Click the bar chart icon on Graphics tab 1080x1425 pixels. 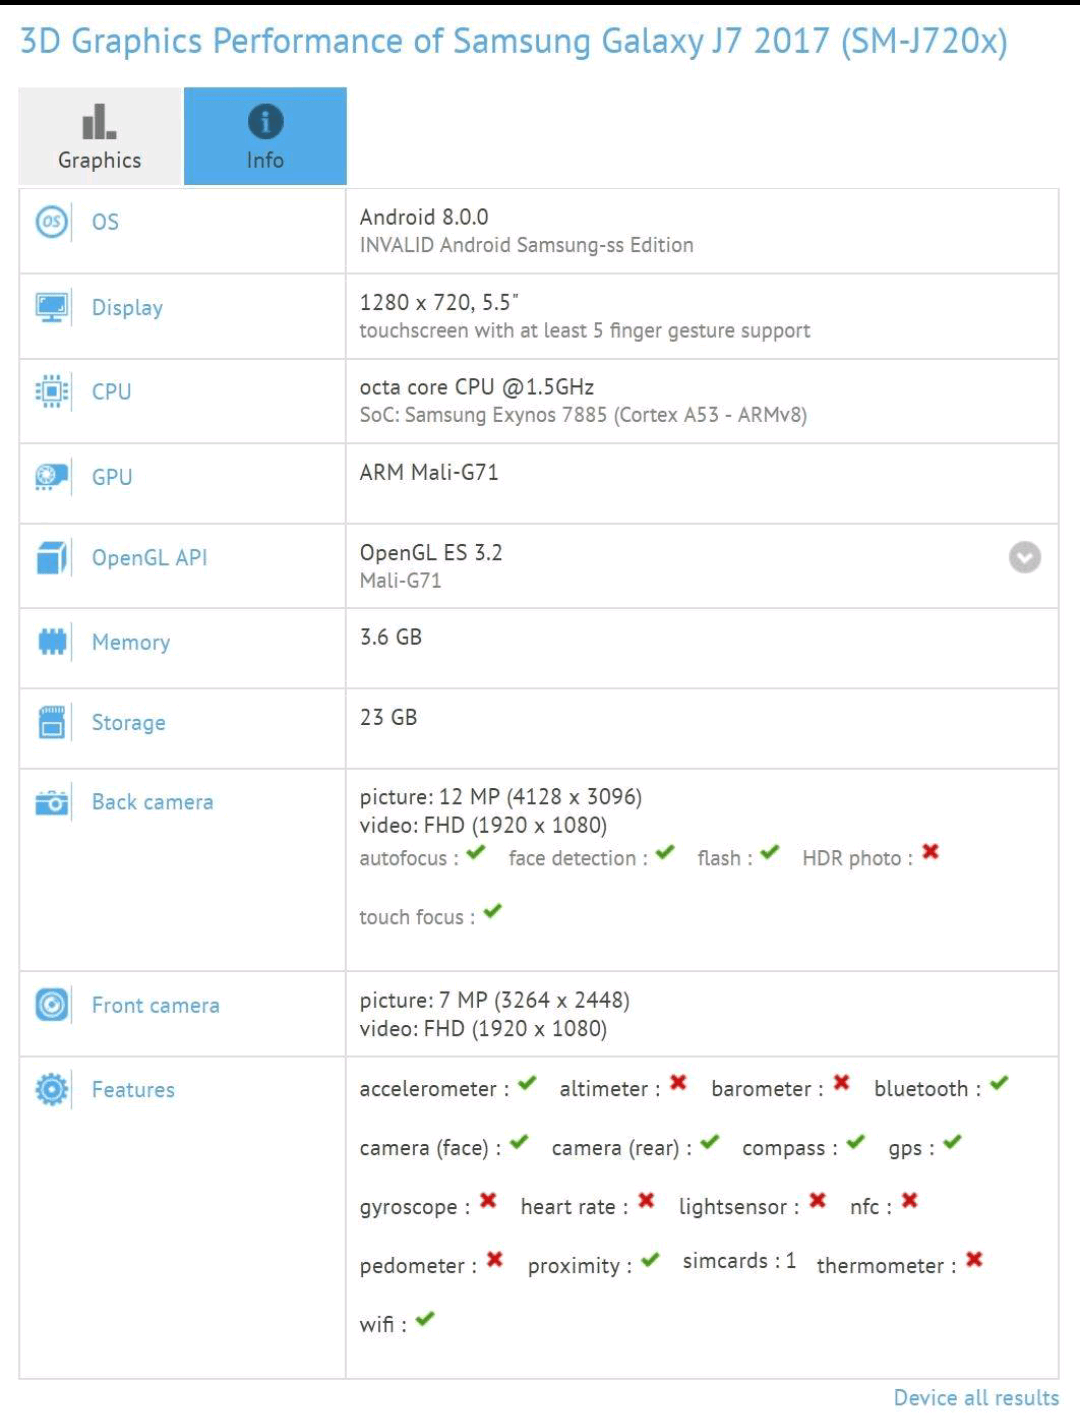click(x=99, y=121)
